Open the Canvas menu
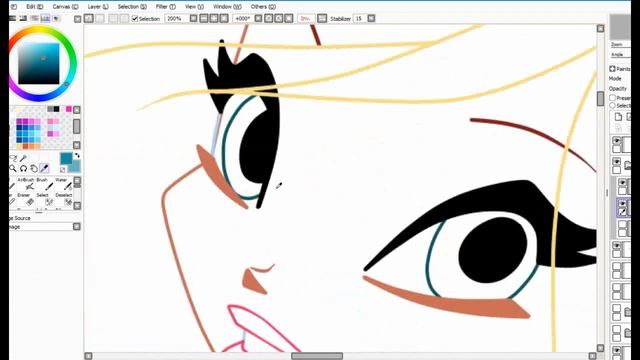Screen dimensions: 640x360 point(65,7)
